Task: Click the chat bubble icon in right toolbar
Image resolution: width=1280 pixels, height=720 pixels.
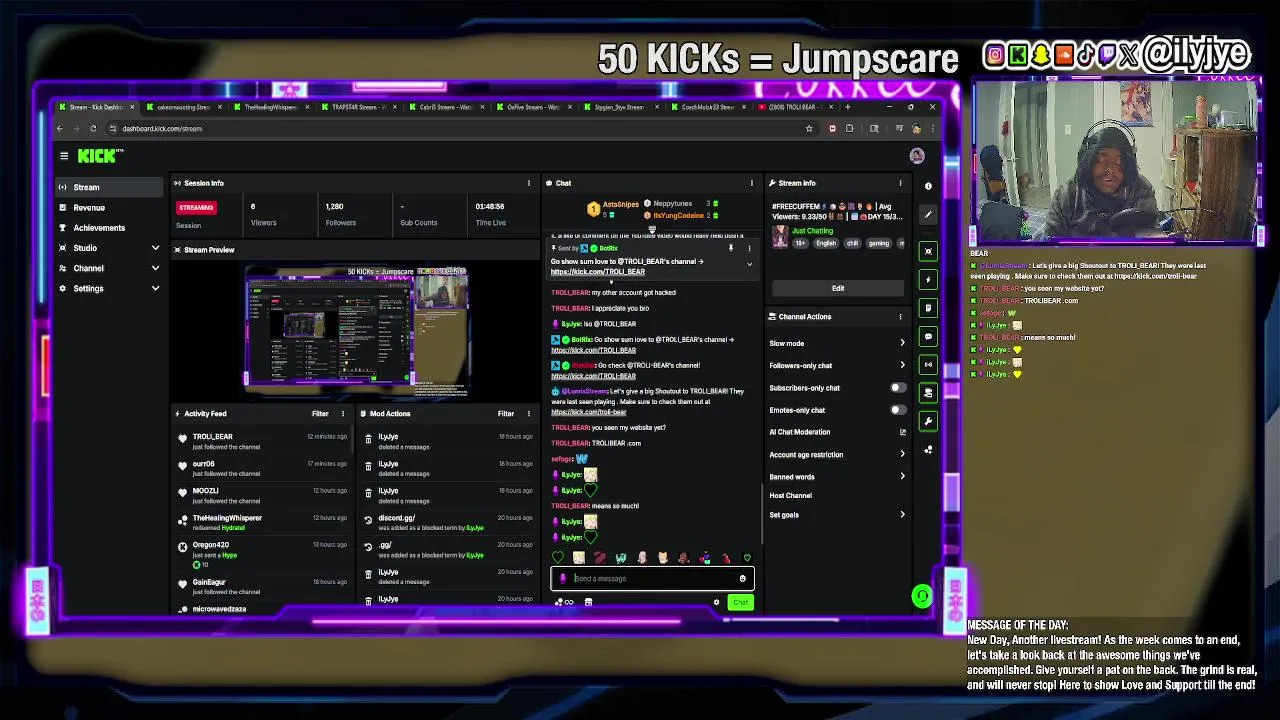Action: [928, 336]
